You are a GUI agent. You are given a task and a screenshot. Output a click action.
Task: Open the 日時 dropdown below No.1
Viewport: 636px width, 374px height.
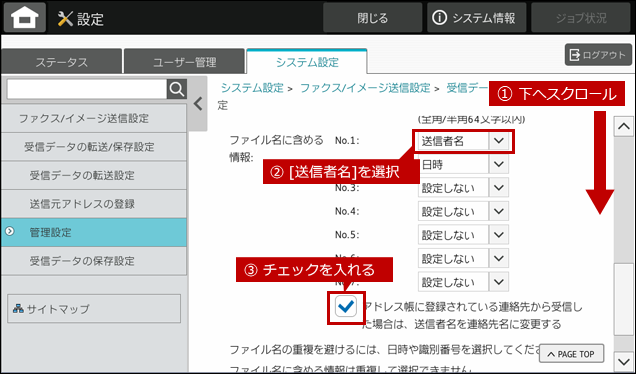point(463,164)
